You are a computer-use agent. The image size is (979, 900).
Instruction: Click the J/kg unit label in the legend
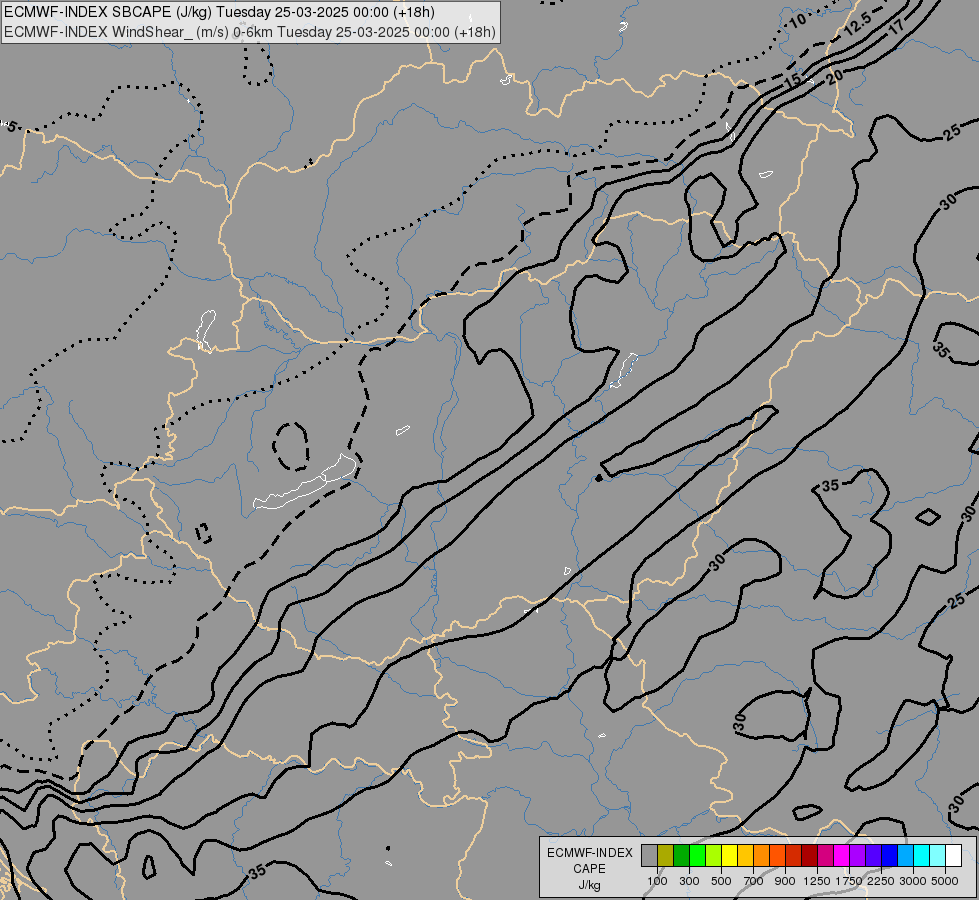[589, 885]
